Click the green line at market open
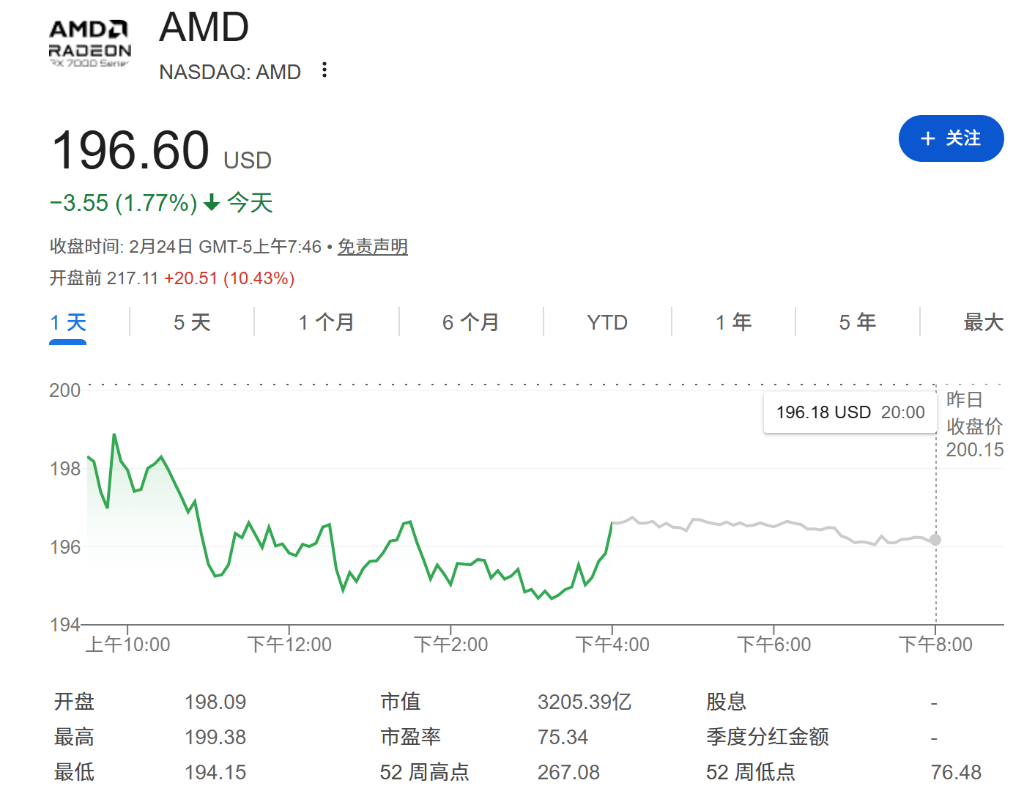1024x792 pixels. pos(89,457)
